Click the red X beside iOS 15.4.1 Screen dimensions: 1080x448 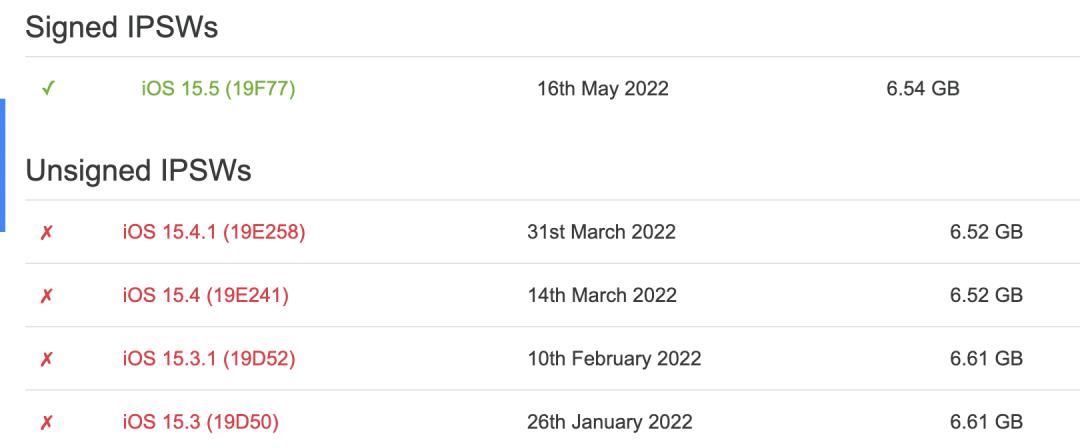click(x=46, y=232)
